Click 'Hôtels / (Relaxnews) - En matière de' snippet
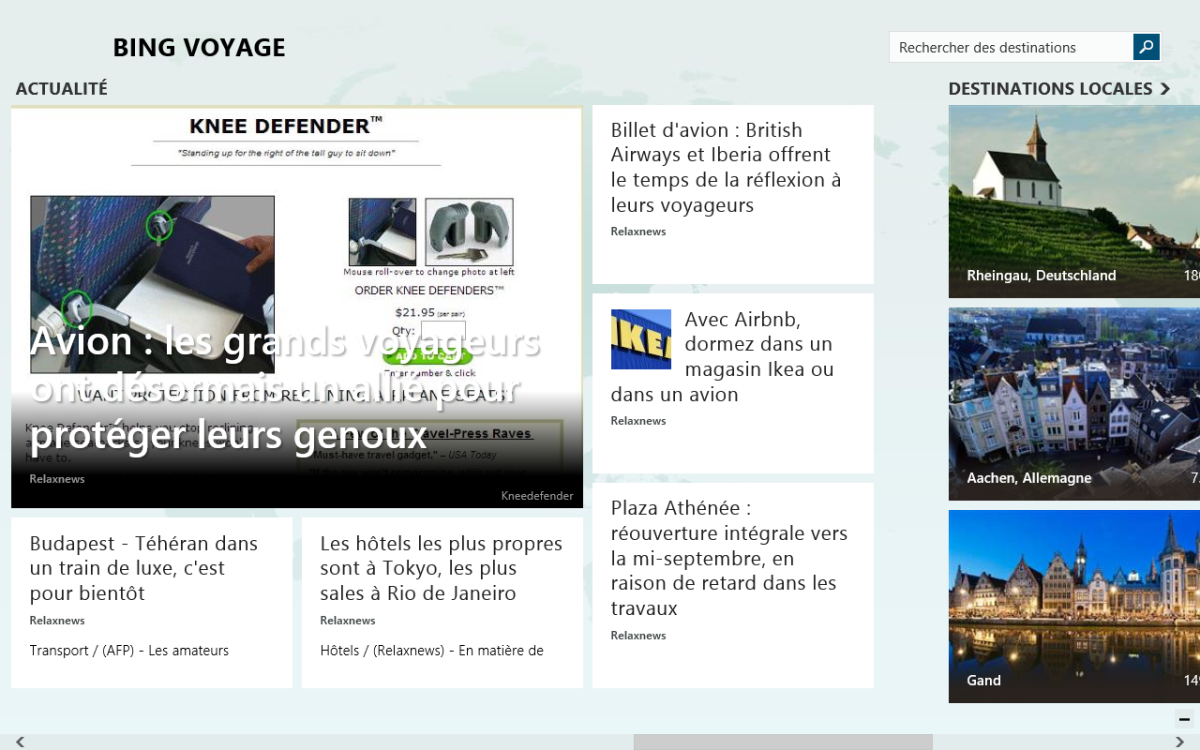This screenshot has height=750, width=1200. 432,651
